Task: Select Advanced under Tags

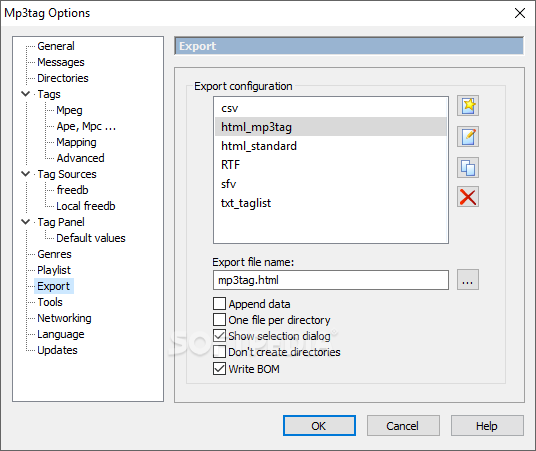Action: [x=80, y=158]
